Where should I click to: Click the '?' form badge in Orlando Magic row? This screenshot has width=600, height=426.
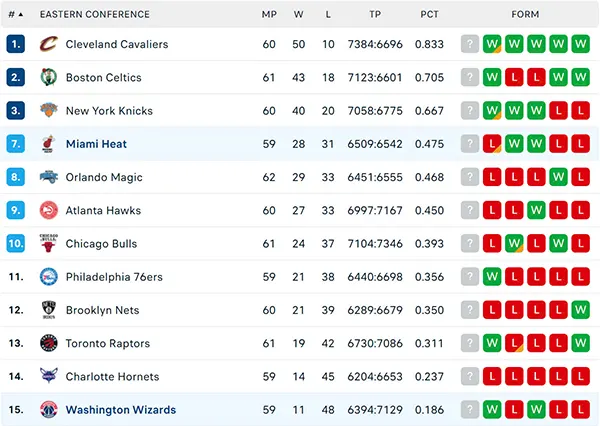click(x=470, y=177)
